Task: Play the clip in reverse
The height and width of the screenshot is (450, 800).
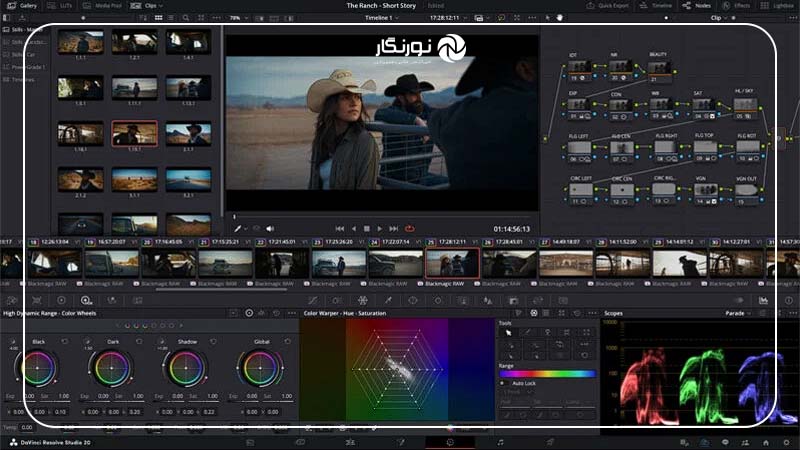Action: (x=354, y=229)
